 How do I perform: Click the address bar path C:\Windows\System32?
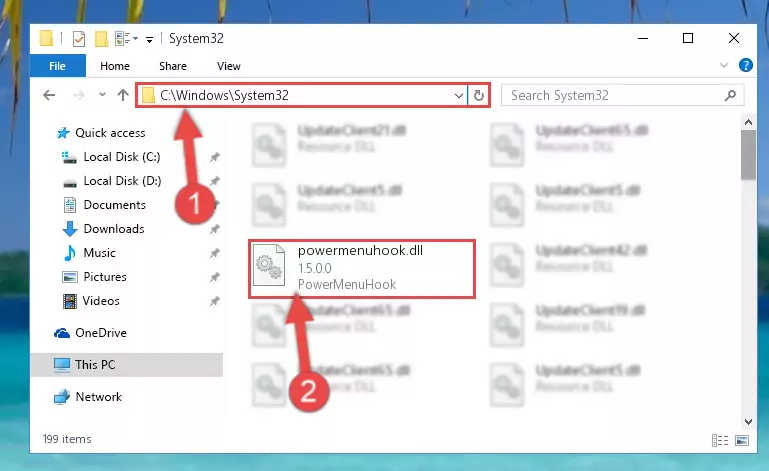point(225,95)
